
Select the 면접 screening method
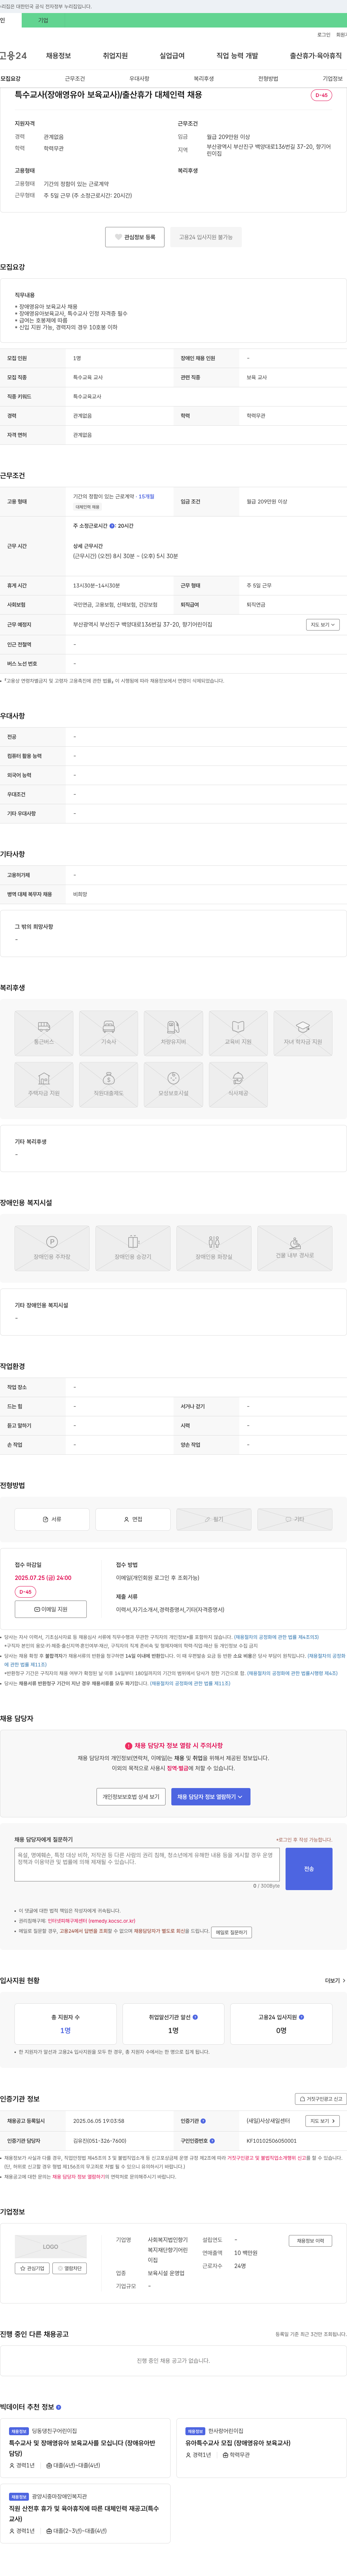point(133,1519)
